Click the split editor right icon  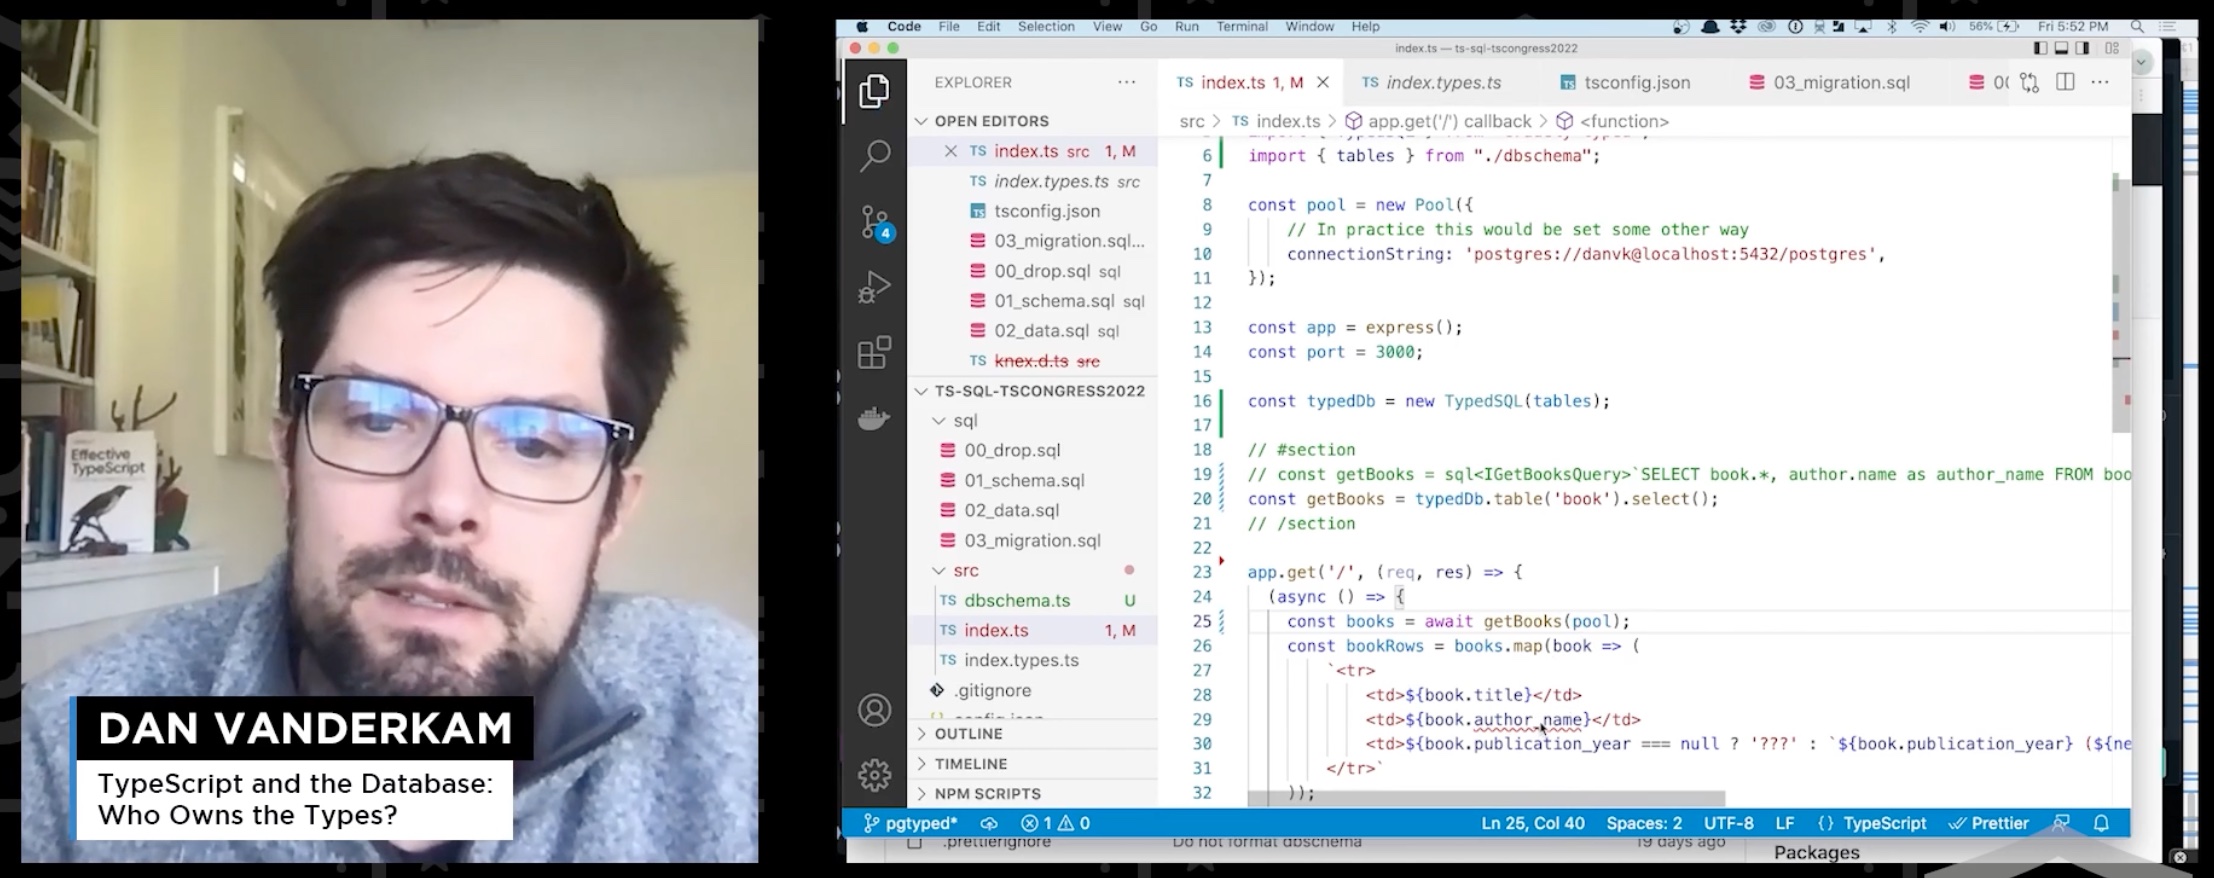click(2065, 82)
